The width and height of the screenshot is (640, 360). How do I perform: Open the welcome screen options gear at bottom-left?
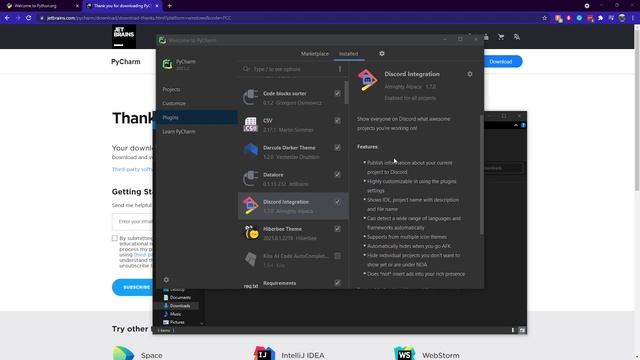click(x=166, y=280)
